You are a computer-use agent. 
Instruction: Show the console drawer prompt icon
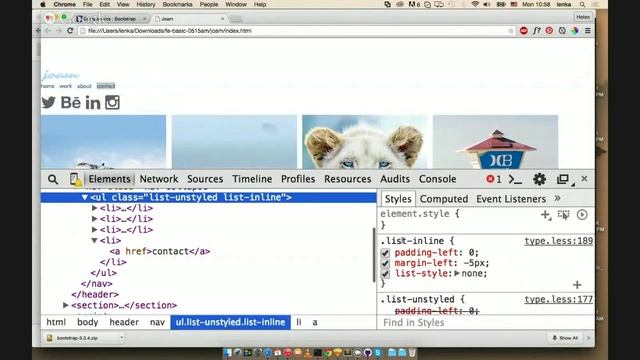pos(515,179)
